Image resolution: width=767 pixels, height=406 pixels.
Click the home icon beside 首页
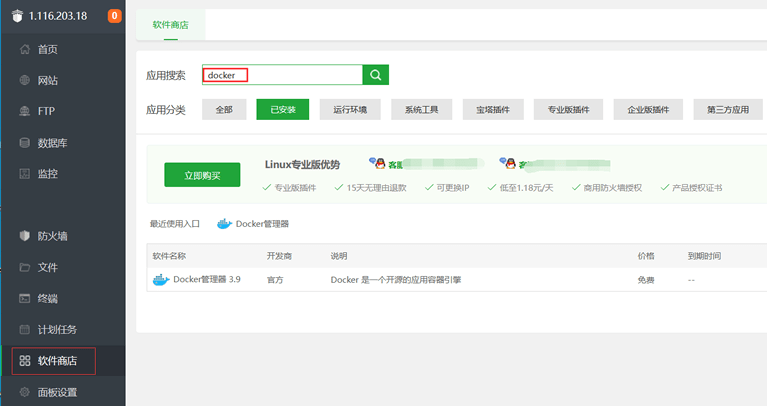(24, 49)
